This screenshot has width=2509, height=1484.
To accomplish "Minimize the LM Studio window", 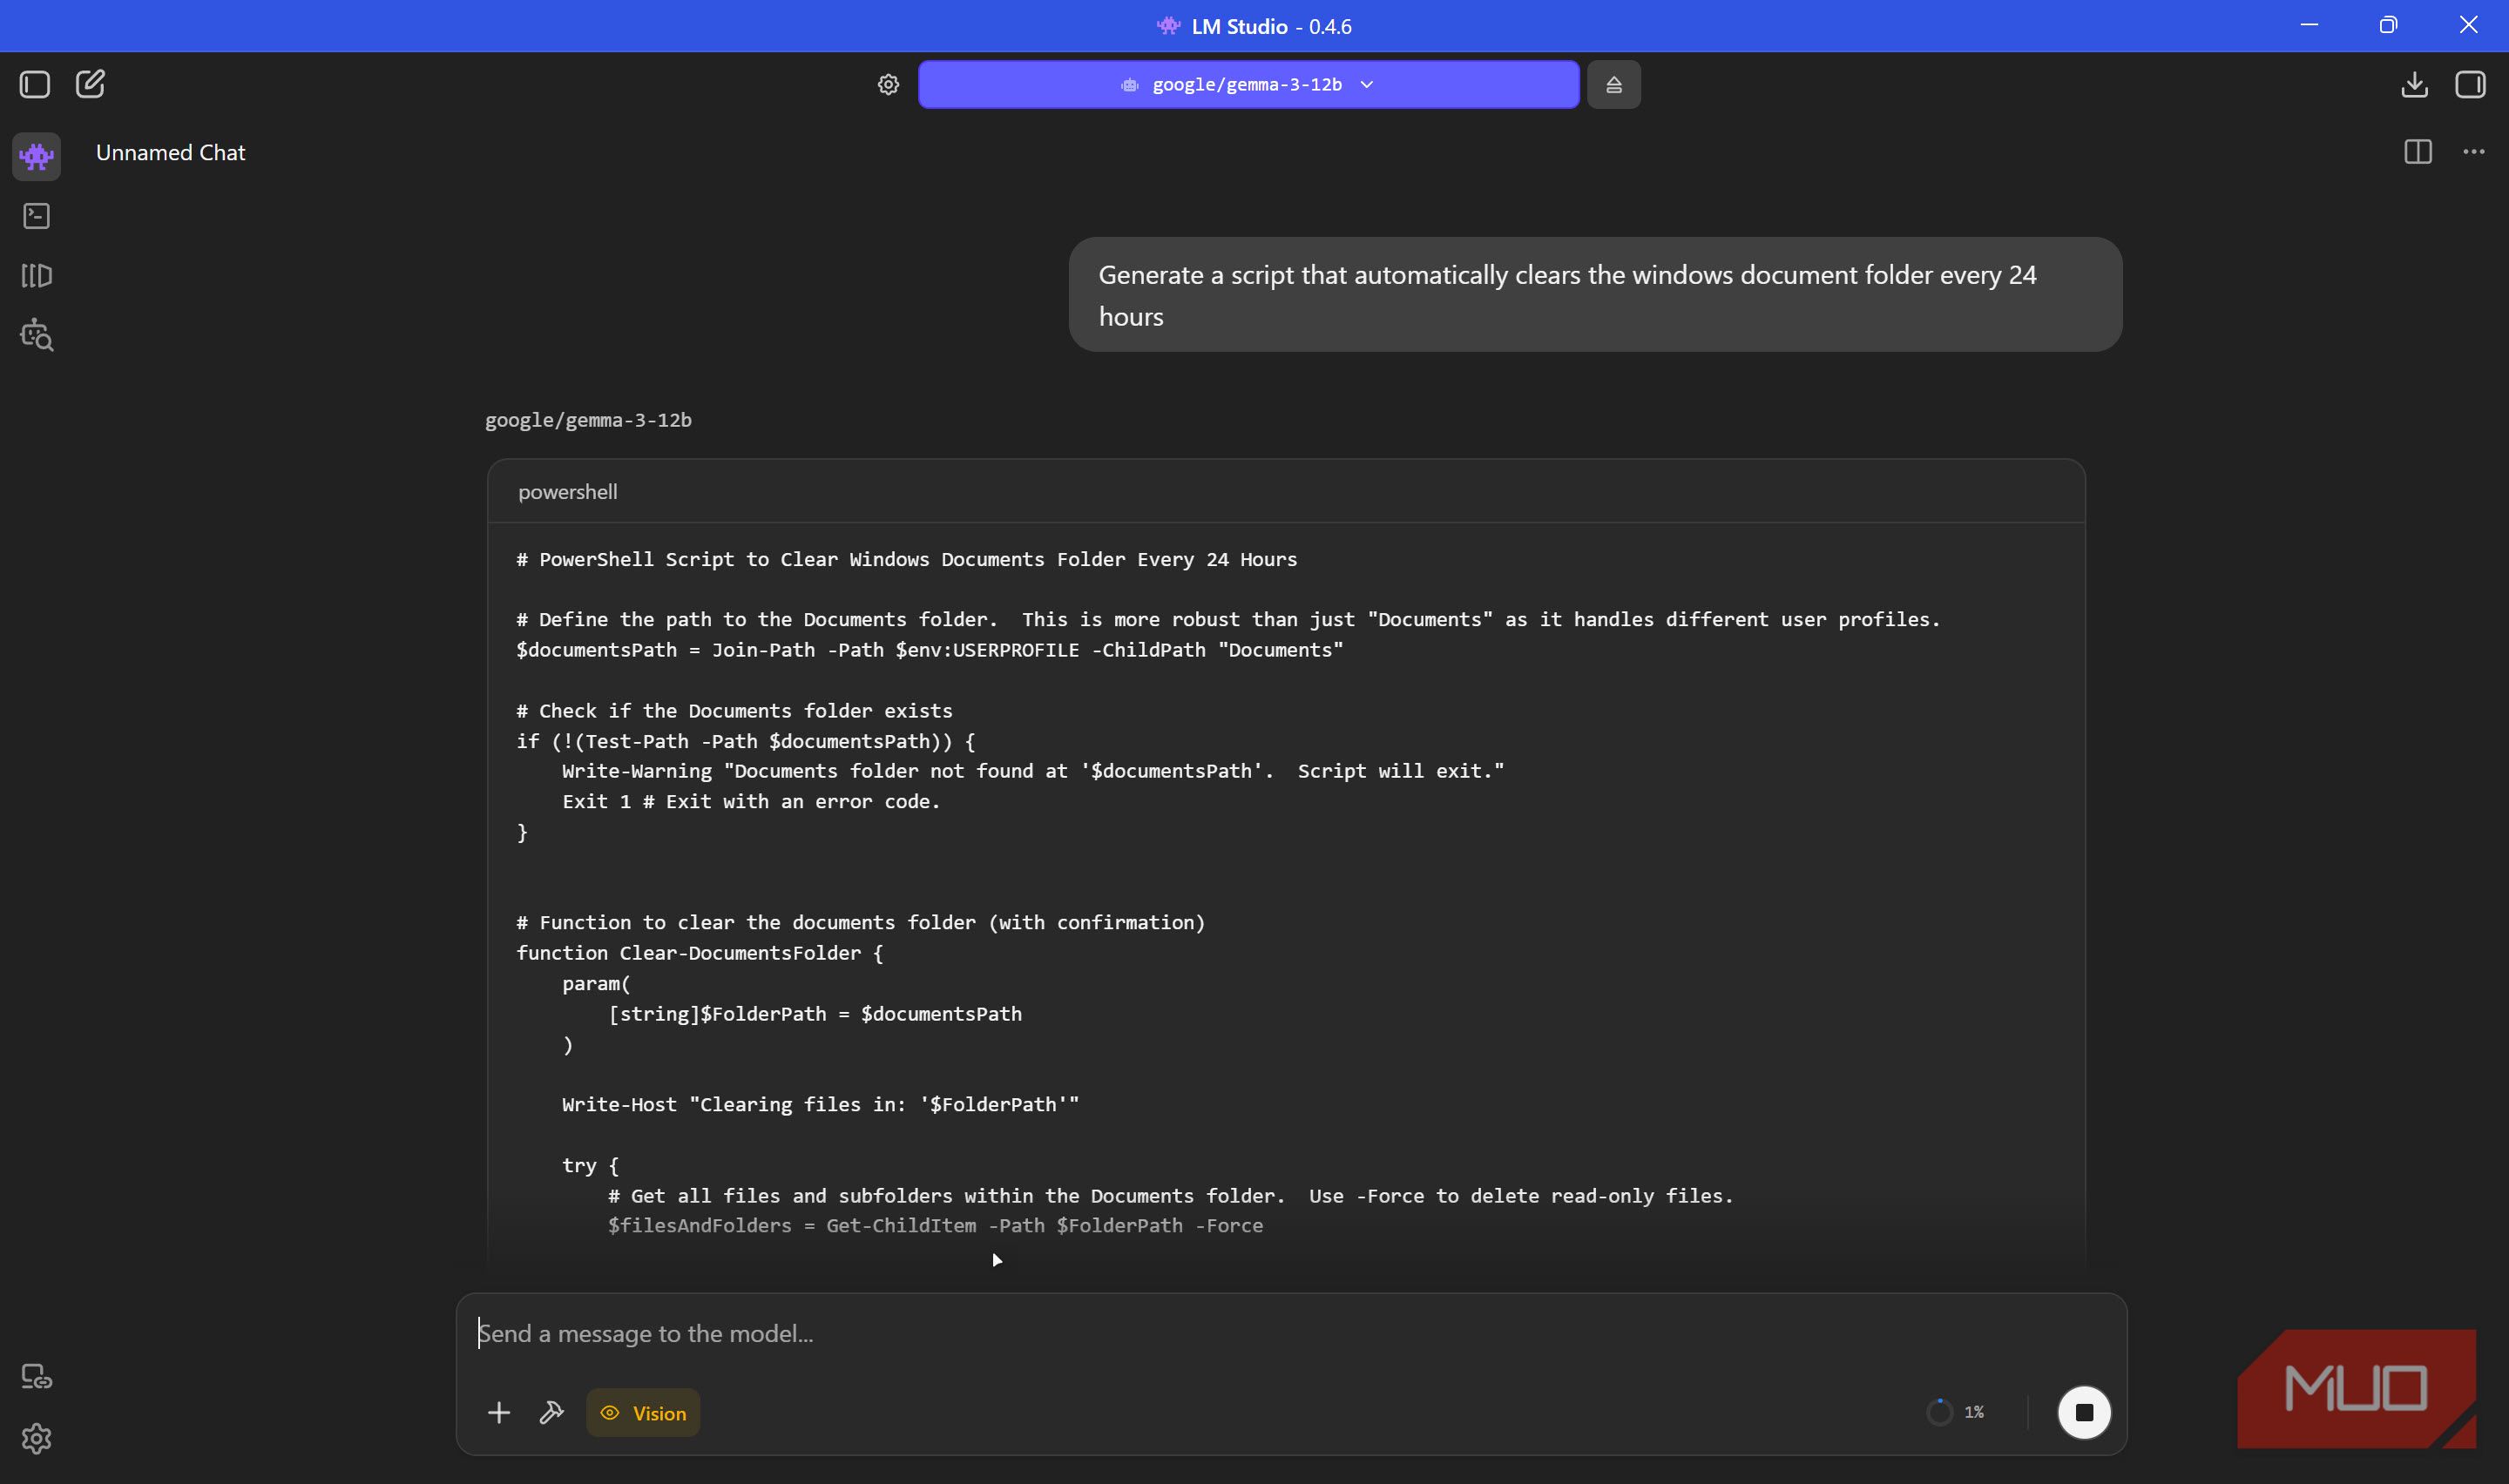I will pos(2309,25).
